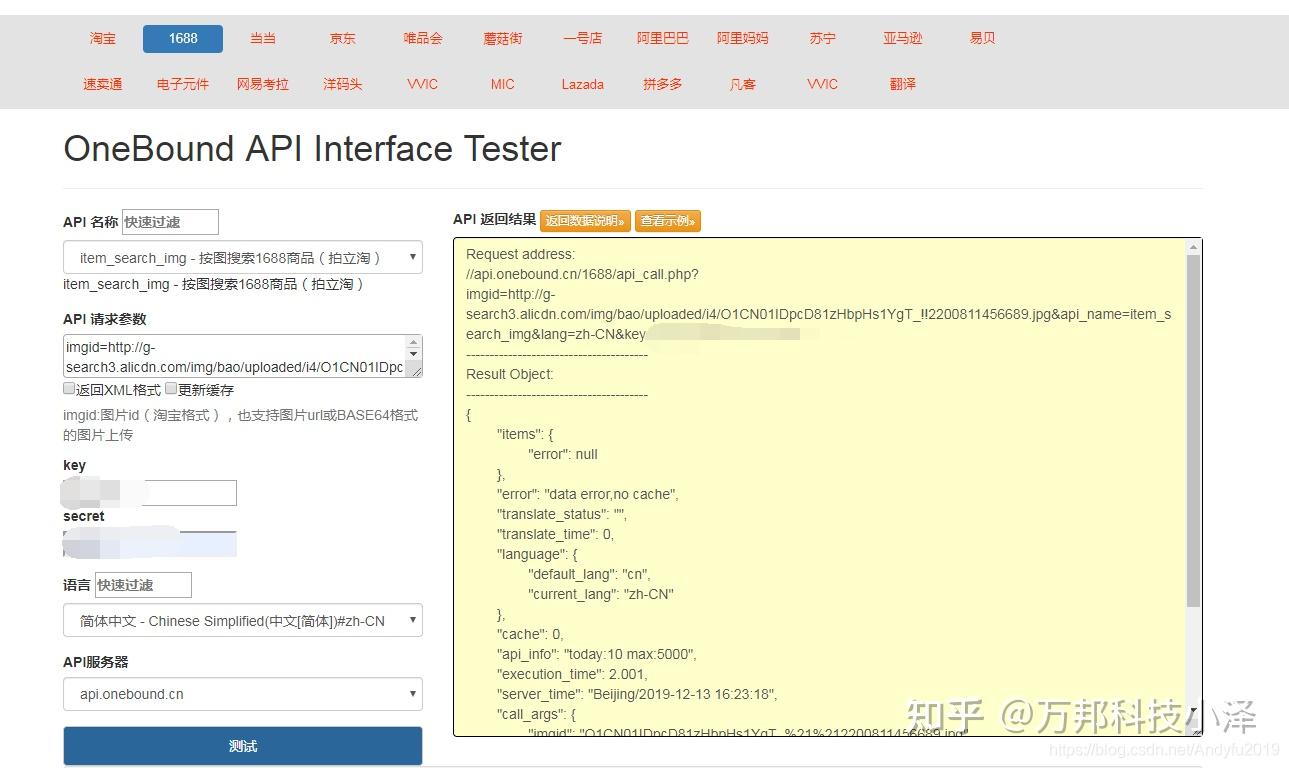Click the 翻译 link
Viewport: 1289px width, 768px height.
pos(901,85)
